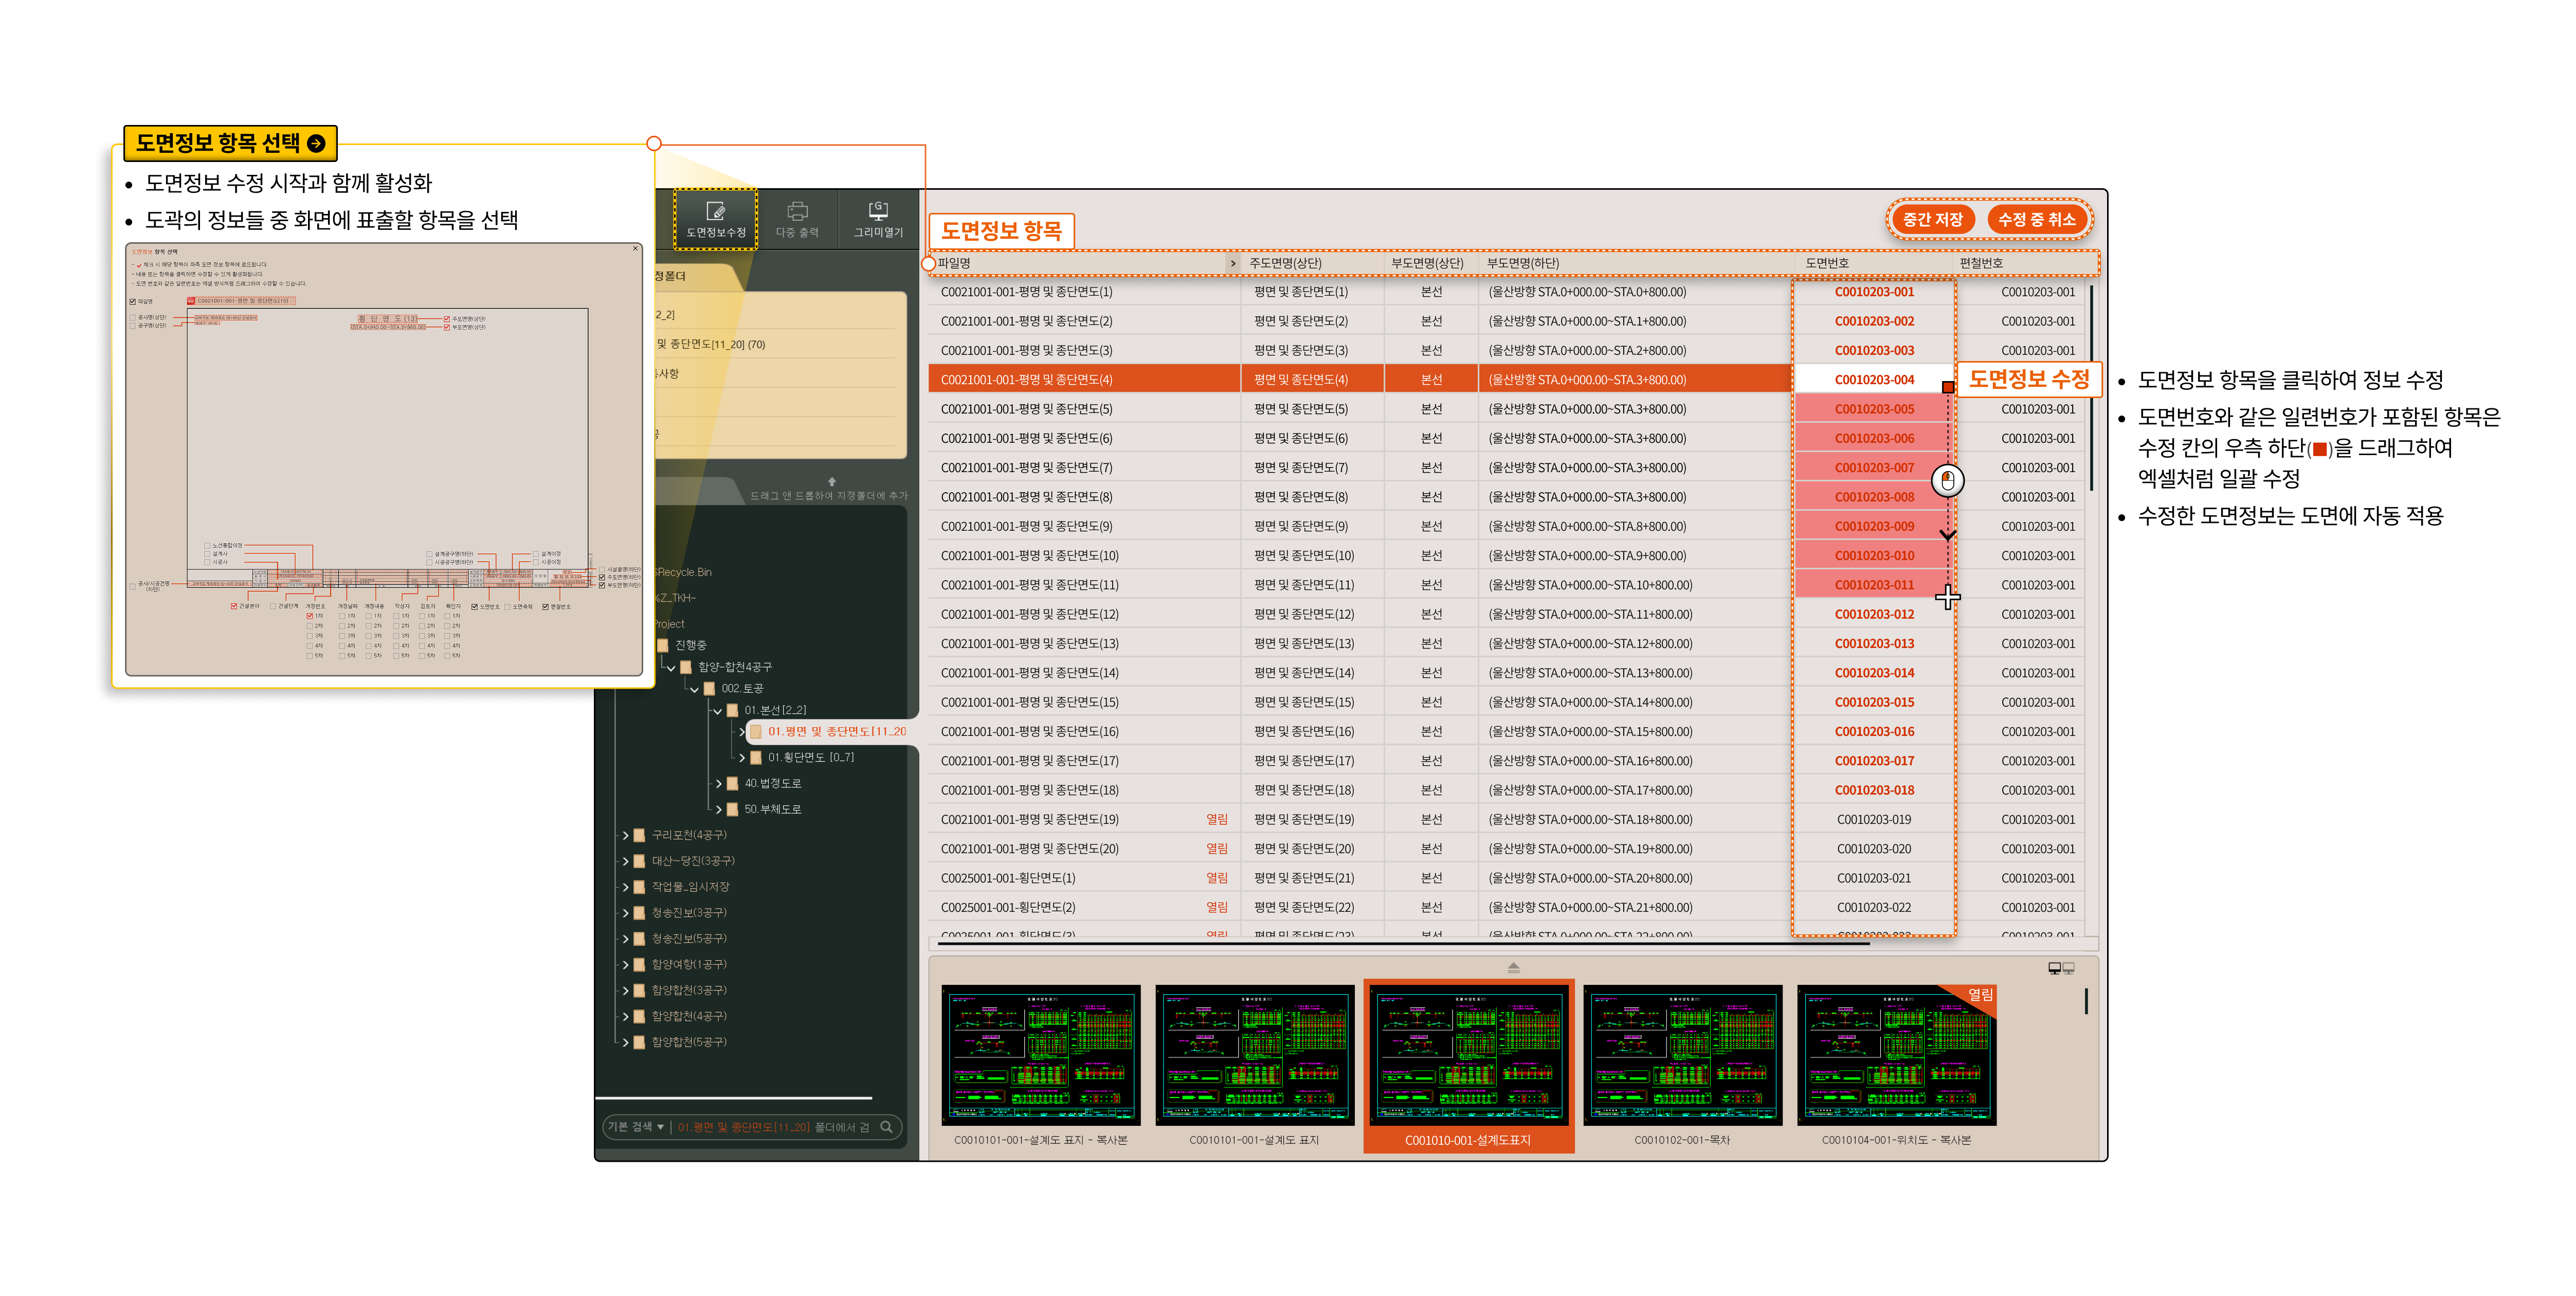
Task: Click the 도면정보수정 edit toolbar icon
Action: [715, 211]
